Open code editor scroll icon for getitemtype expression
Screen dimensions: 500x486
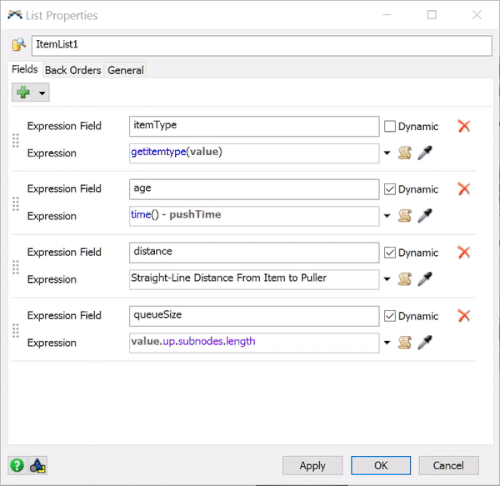click(x=405, y=153)
